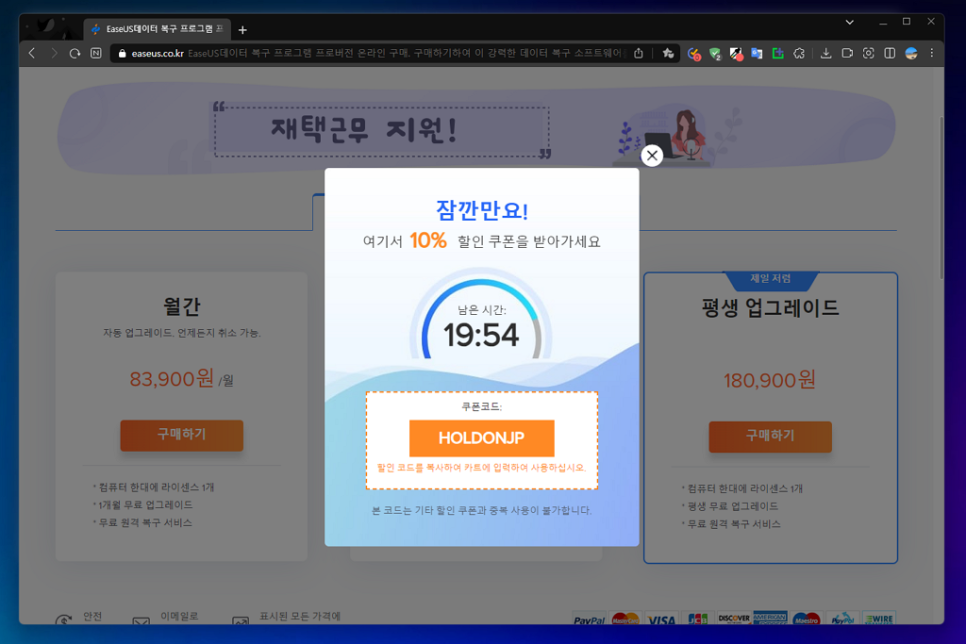Click the countdown timer 19:54

(481, 335)
